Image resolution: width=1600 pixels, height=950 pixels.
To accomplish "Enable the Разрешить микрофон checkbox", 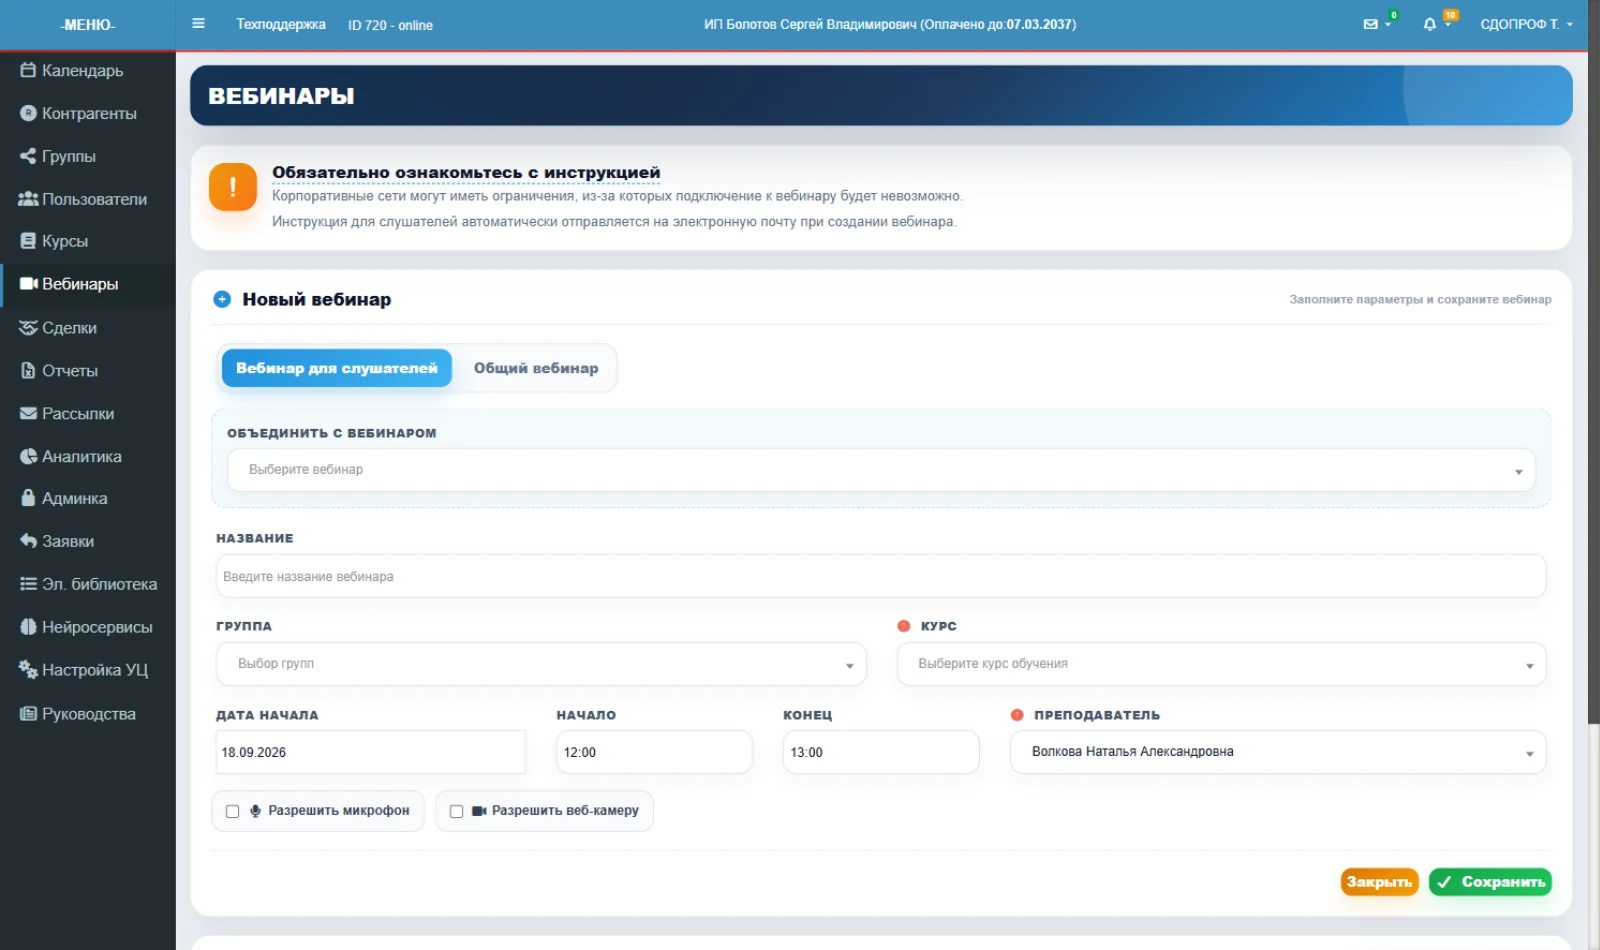I will (x=232, y=812).
